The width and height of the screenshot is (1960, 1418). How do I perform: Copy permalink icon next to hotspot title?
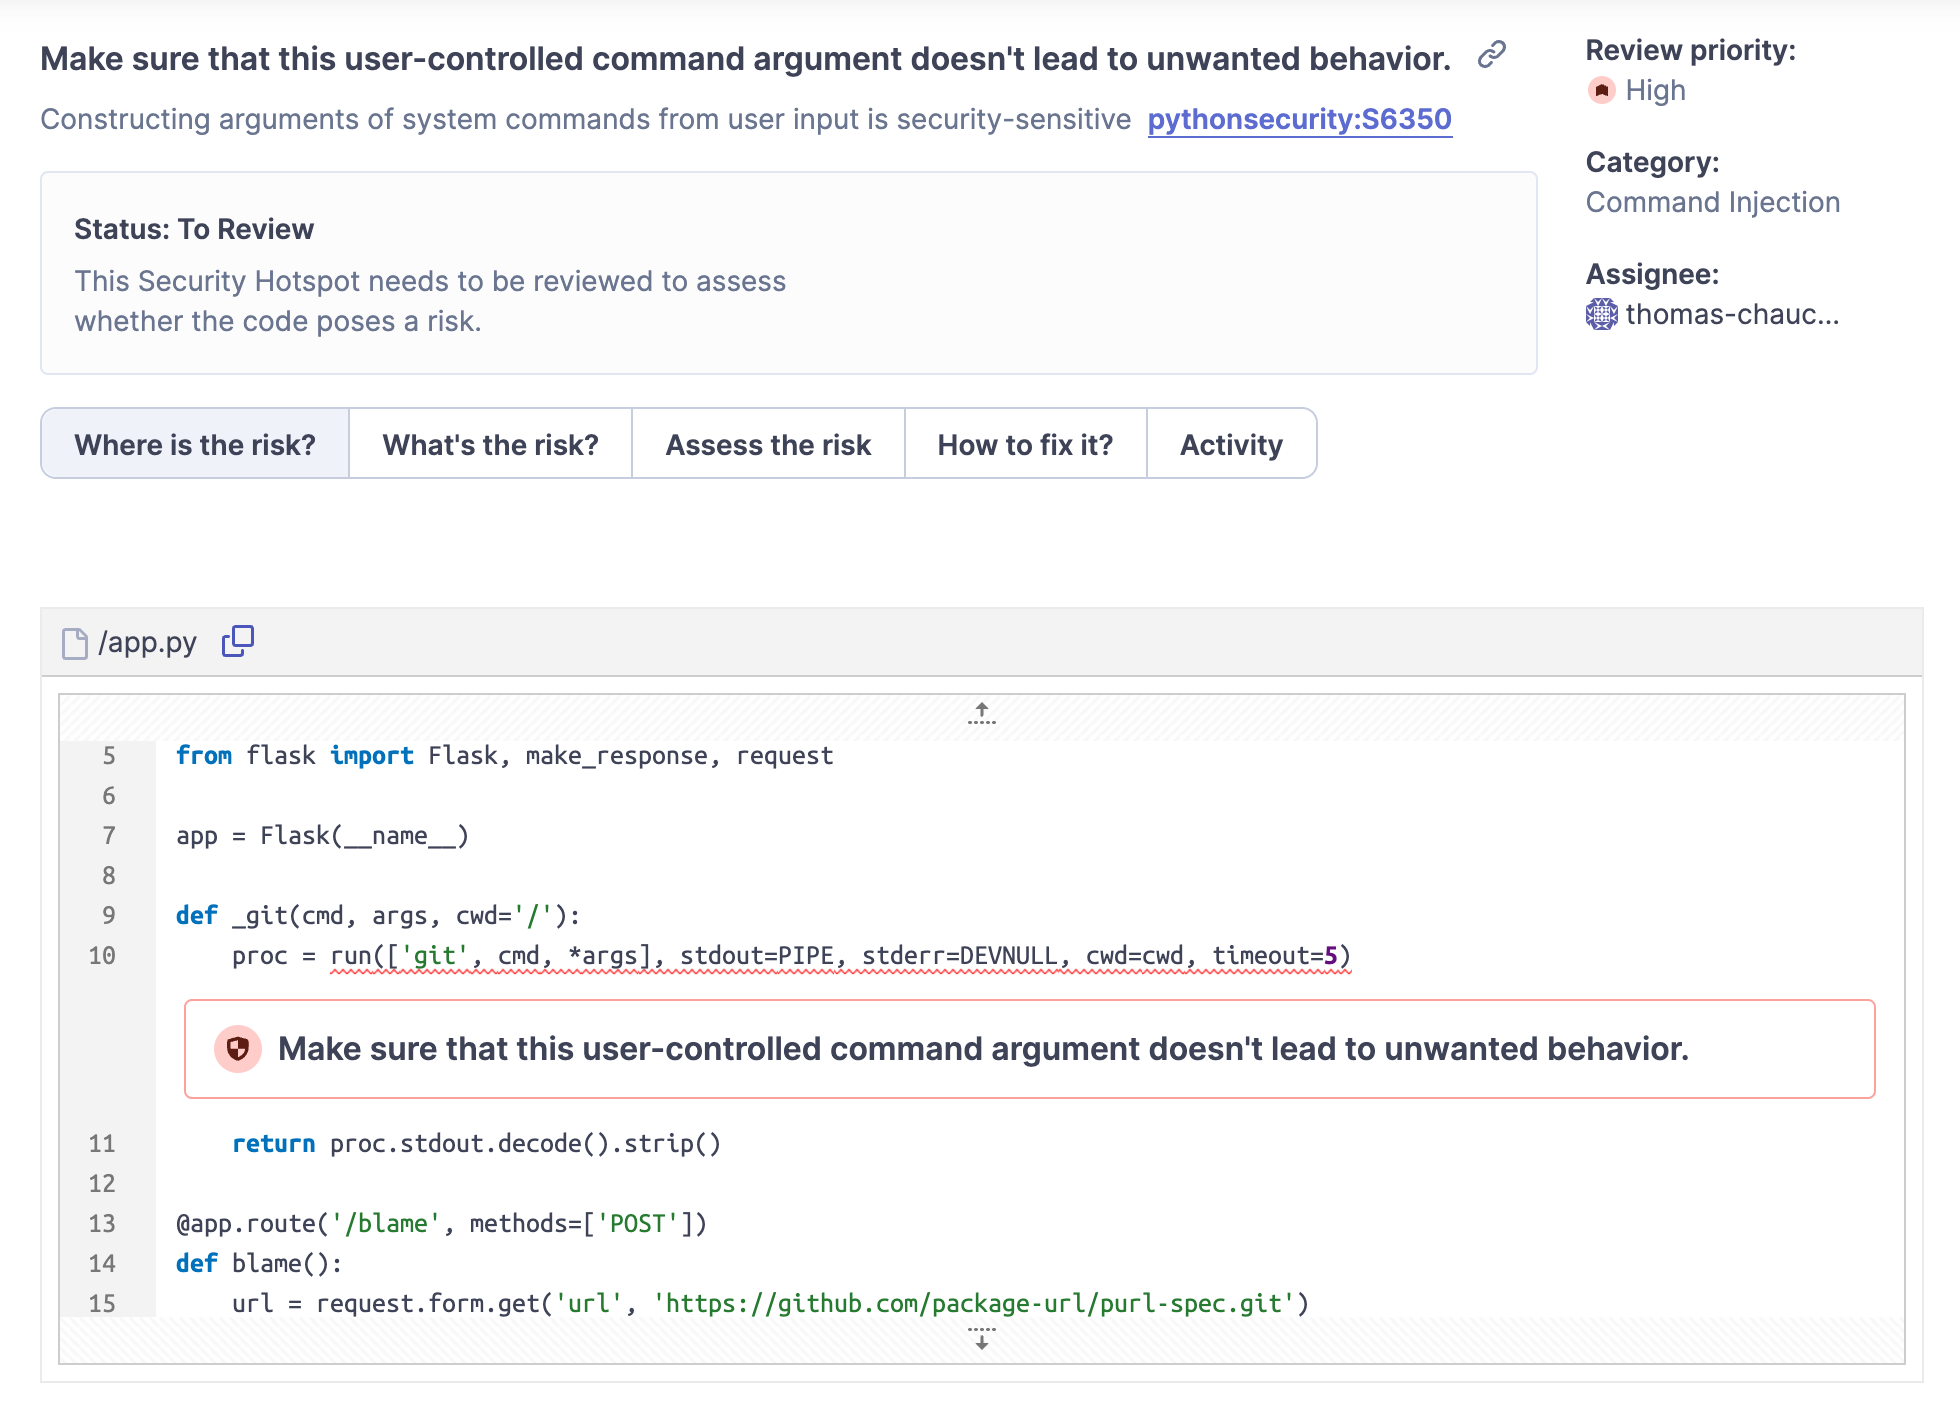tap(1491, 54)
